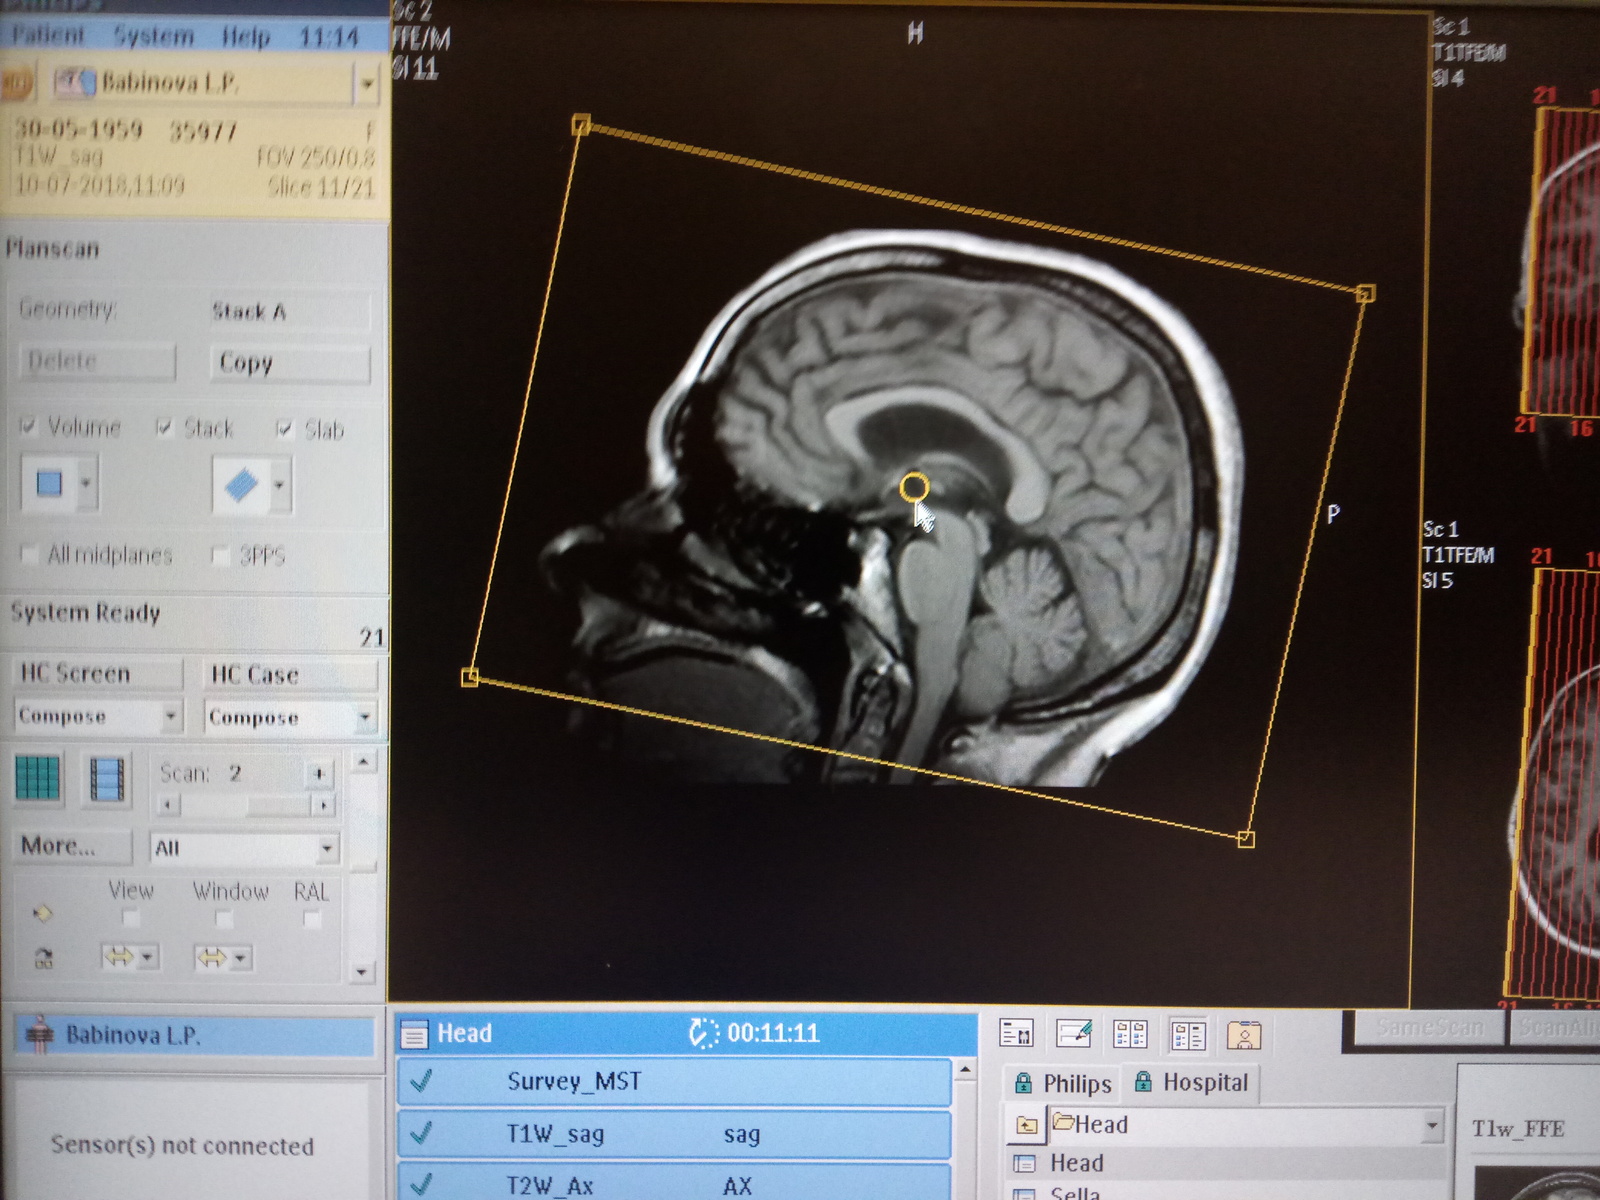The image size is (1600, 1200).
Task: Click the Copy button
Action: click(x=290, y=363)
